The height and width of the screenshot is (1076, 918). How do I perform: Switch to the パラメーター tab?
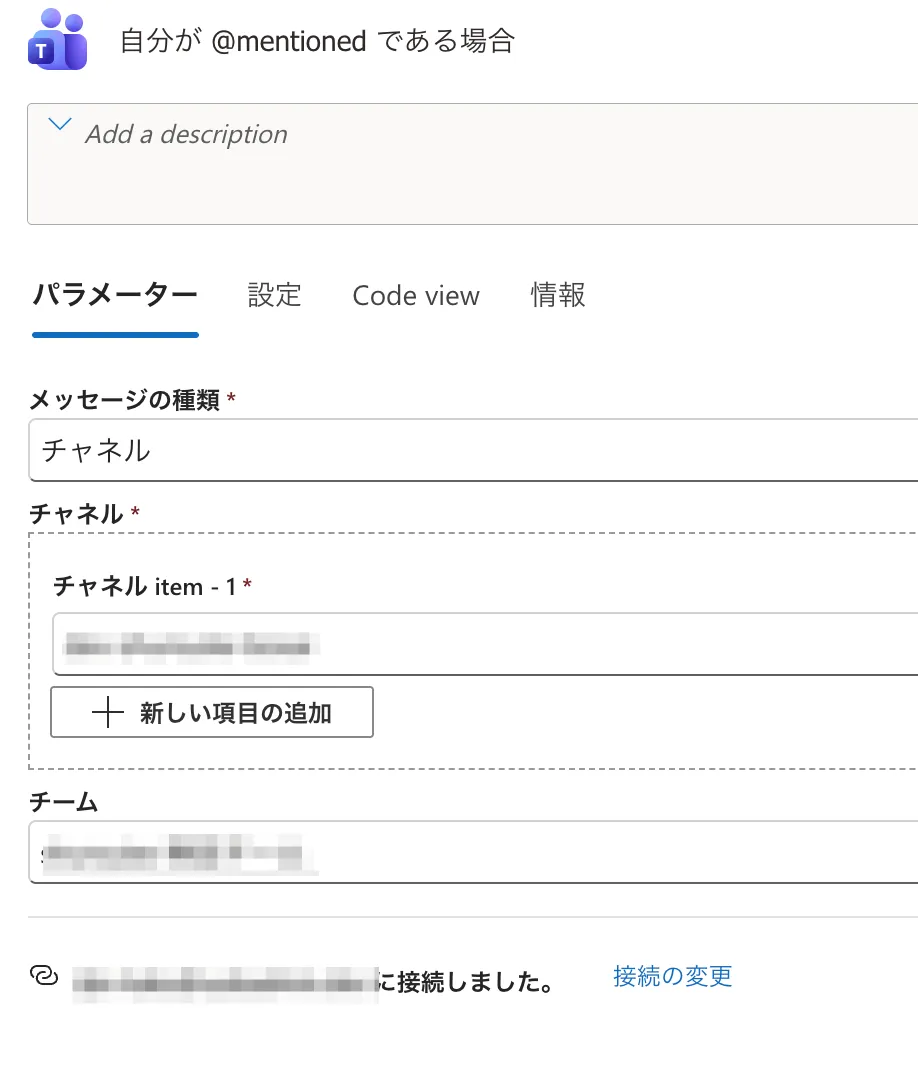(x=115, y=296)
